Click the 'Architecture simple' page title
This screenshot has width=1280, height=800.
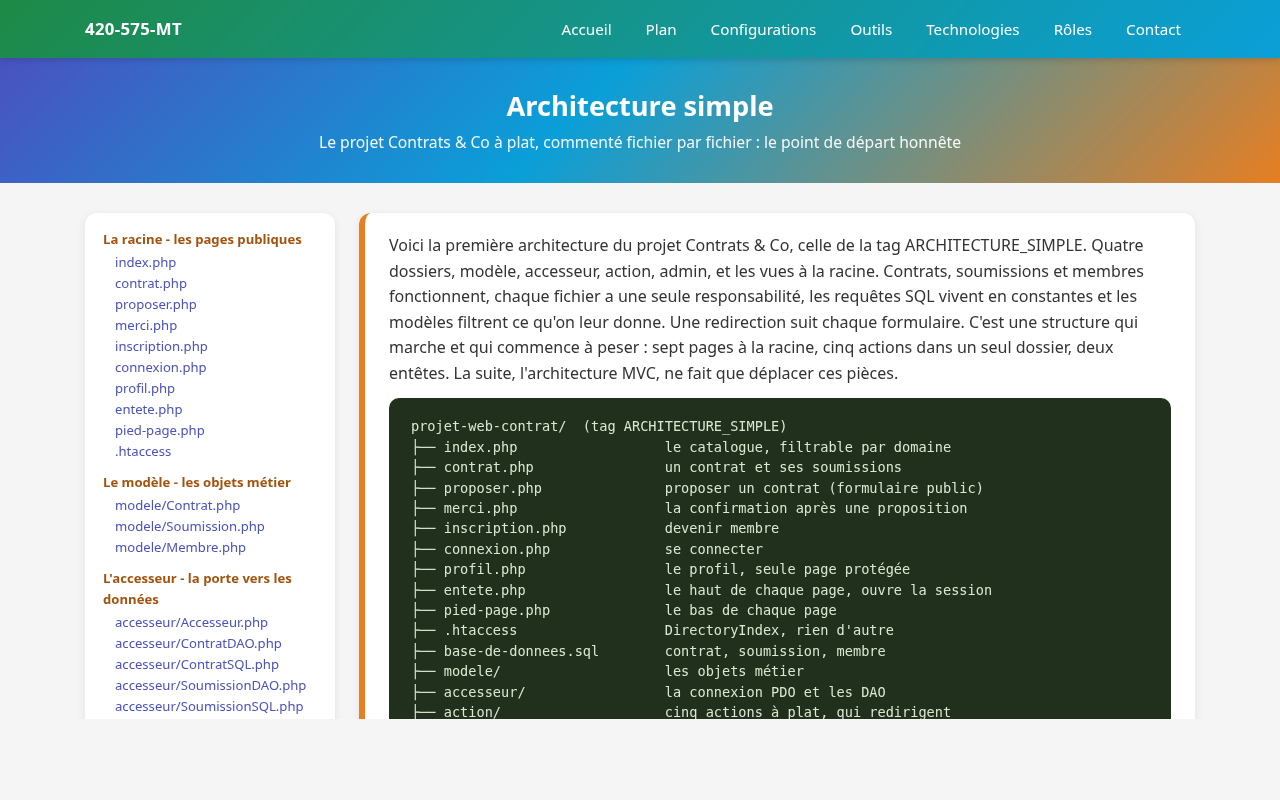tap(640, 106)
